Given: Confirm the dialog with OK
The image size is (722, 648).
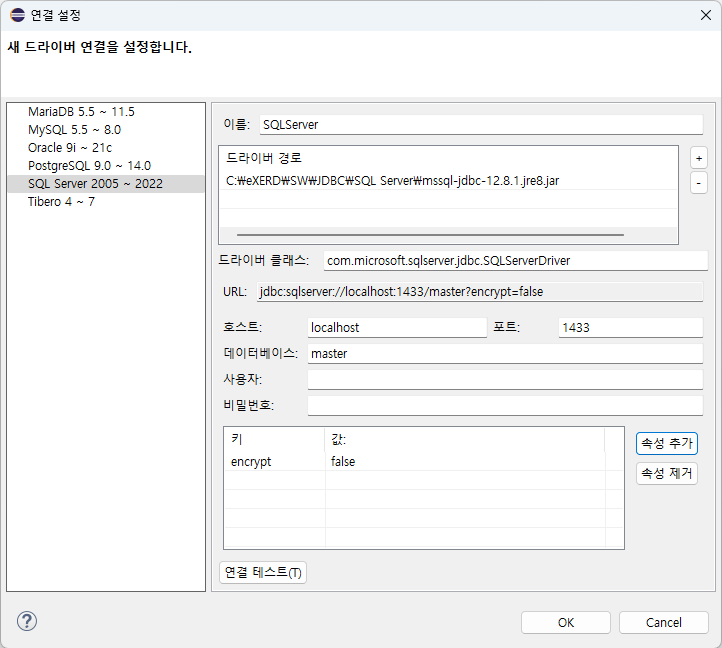Looking at the screenshot, I should tap(565, 623).
